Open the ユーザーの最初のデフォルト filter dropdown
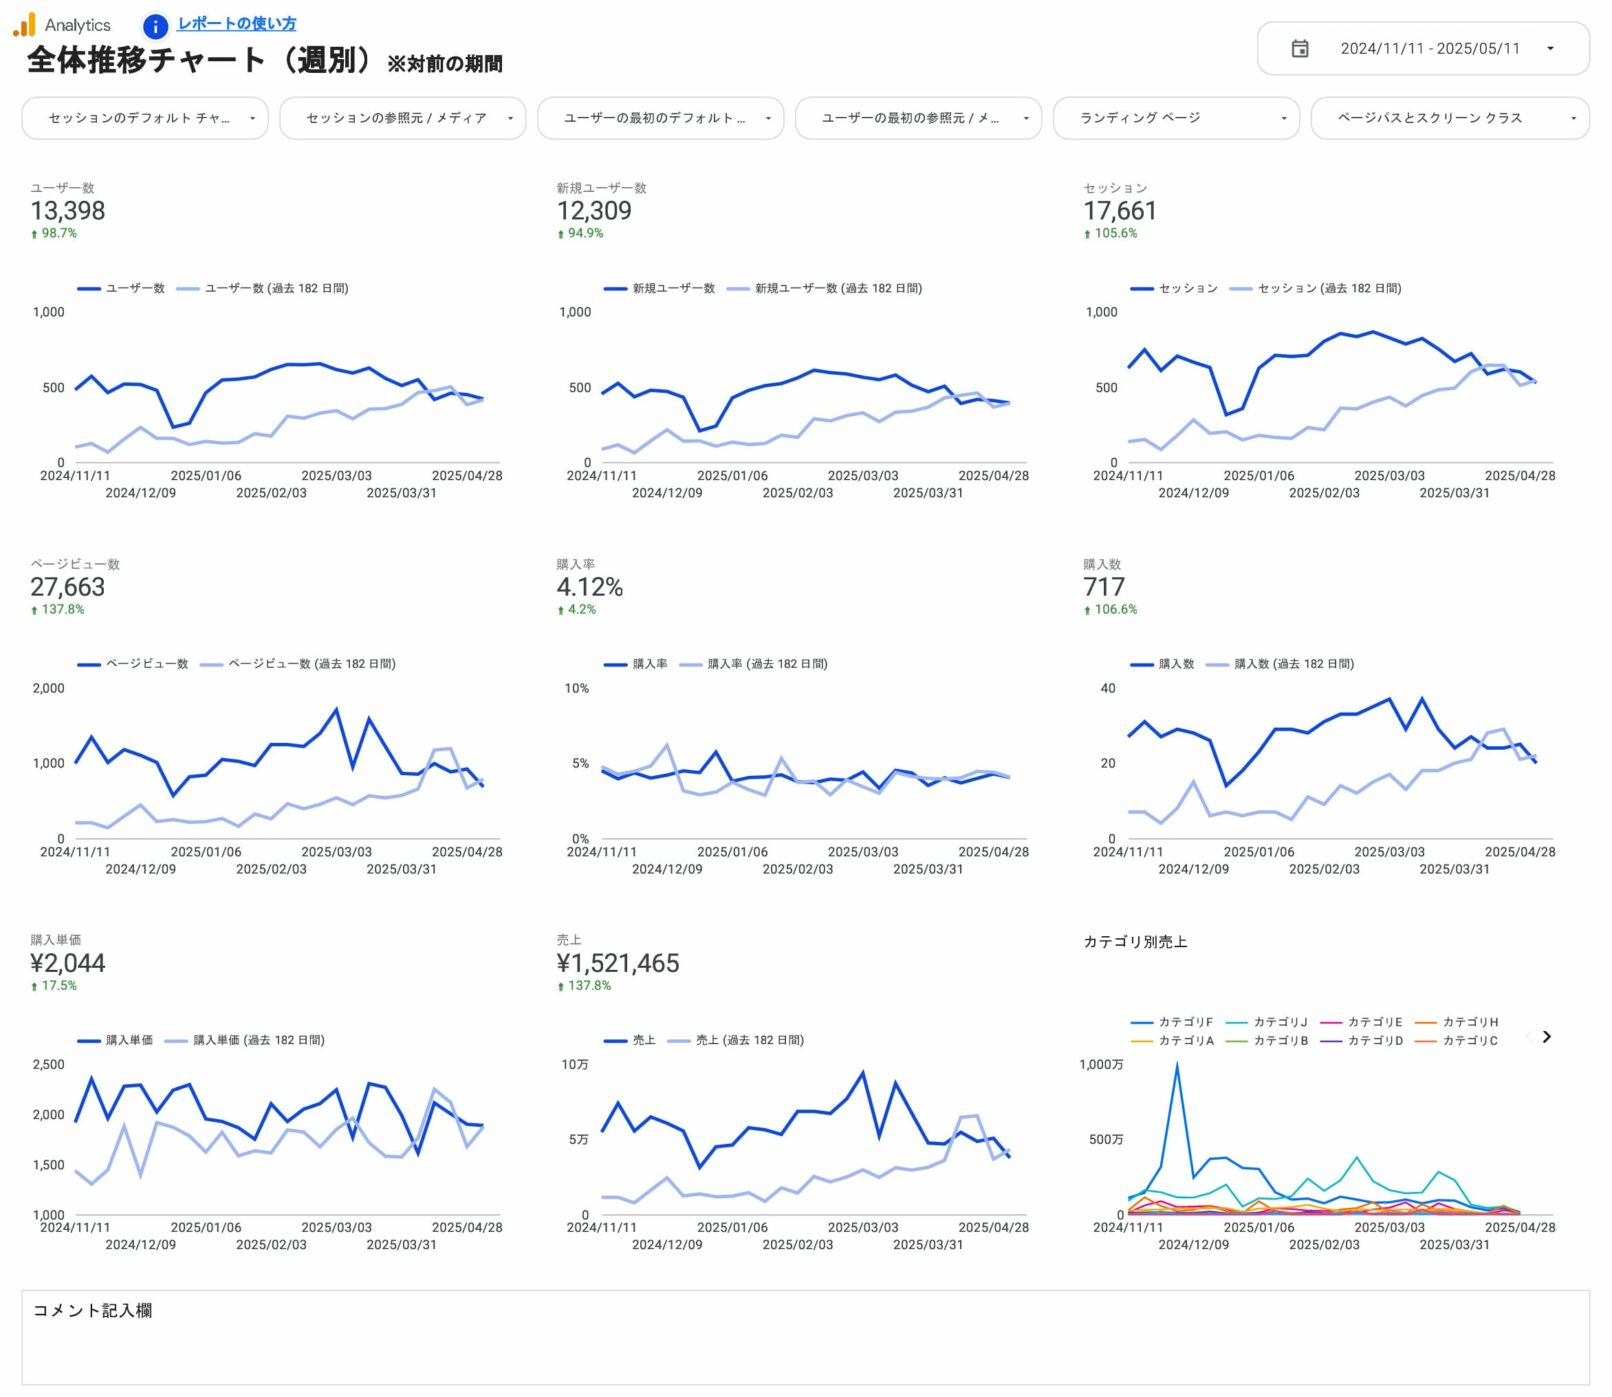Image resolution: width=1612 pixels, height=1397 pixels. click(660, 118)
